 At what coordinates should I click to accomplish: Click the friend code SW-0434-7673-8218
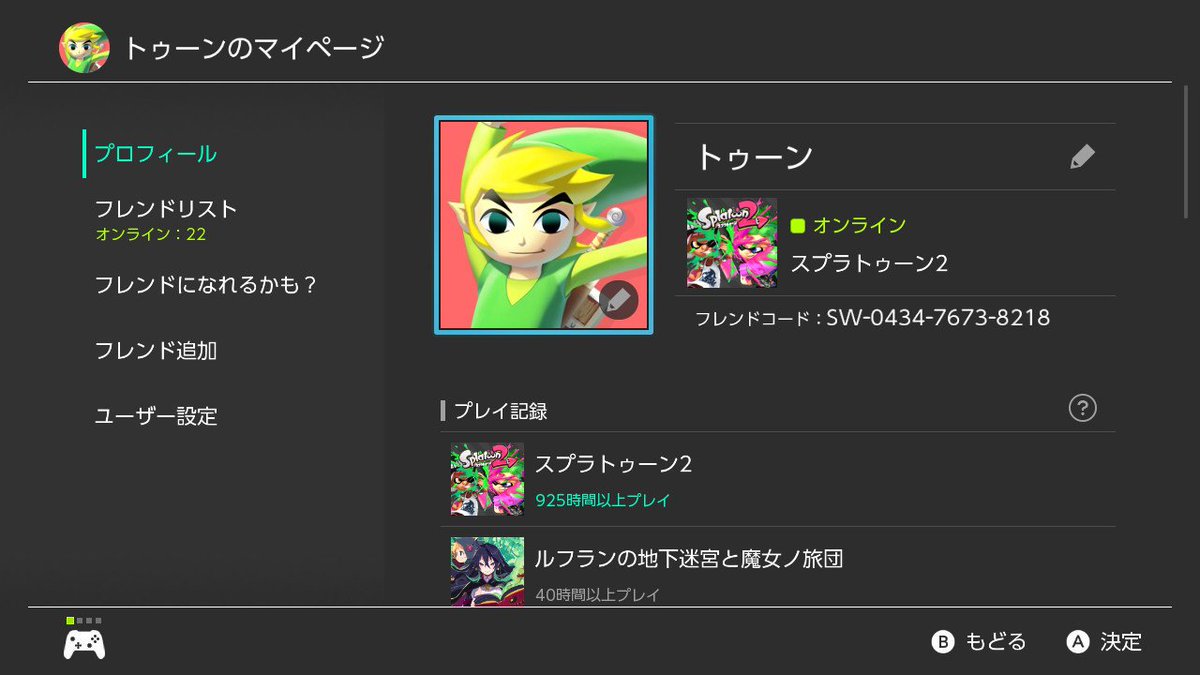click(938, 318)
